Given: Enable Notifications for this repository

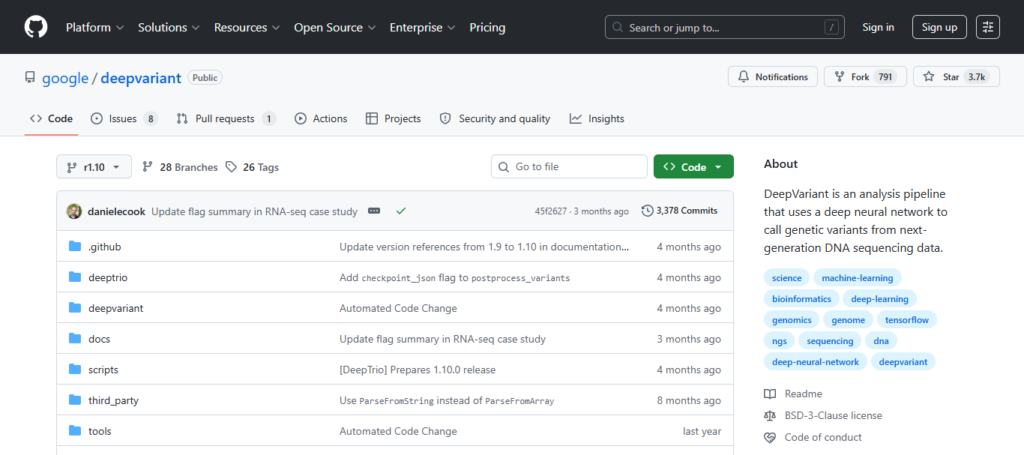Looking at the screenshot, I should (773, 77).
